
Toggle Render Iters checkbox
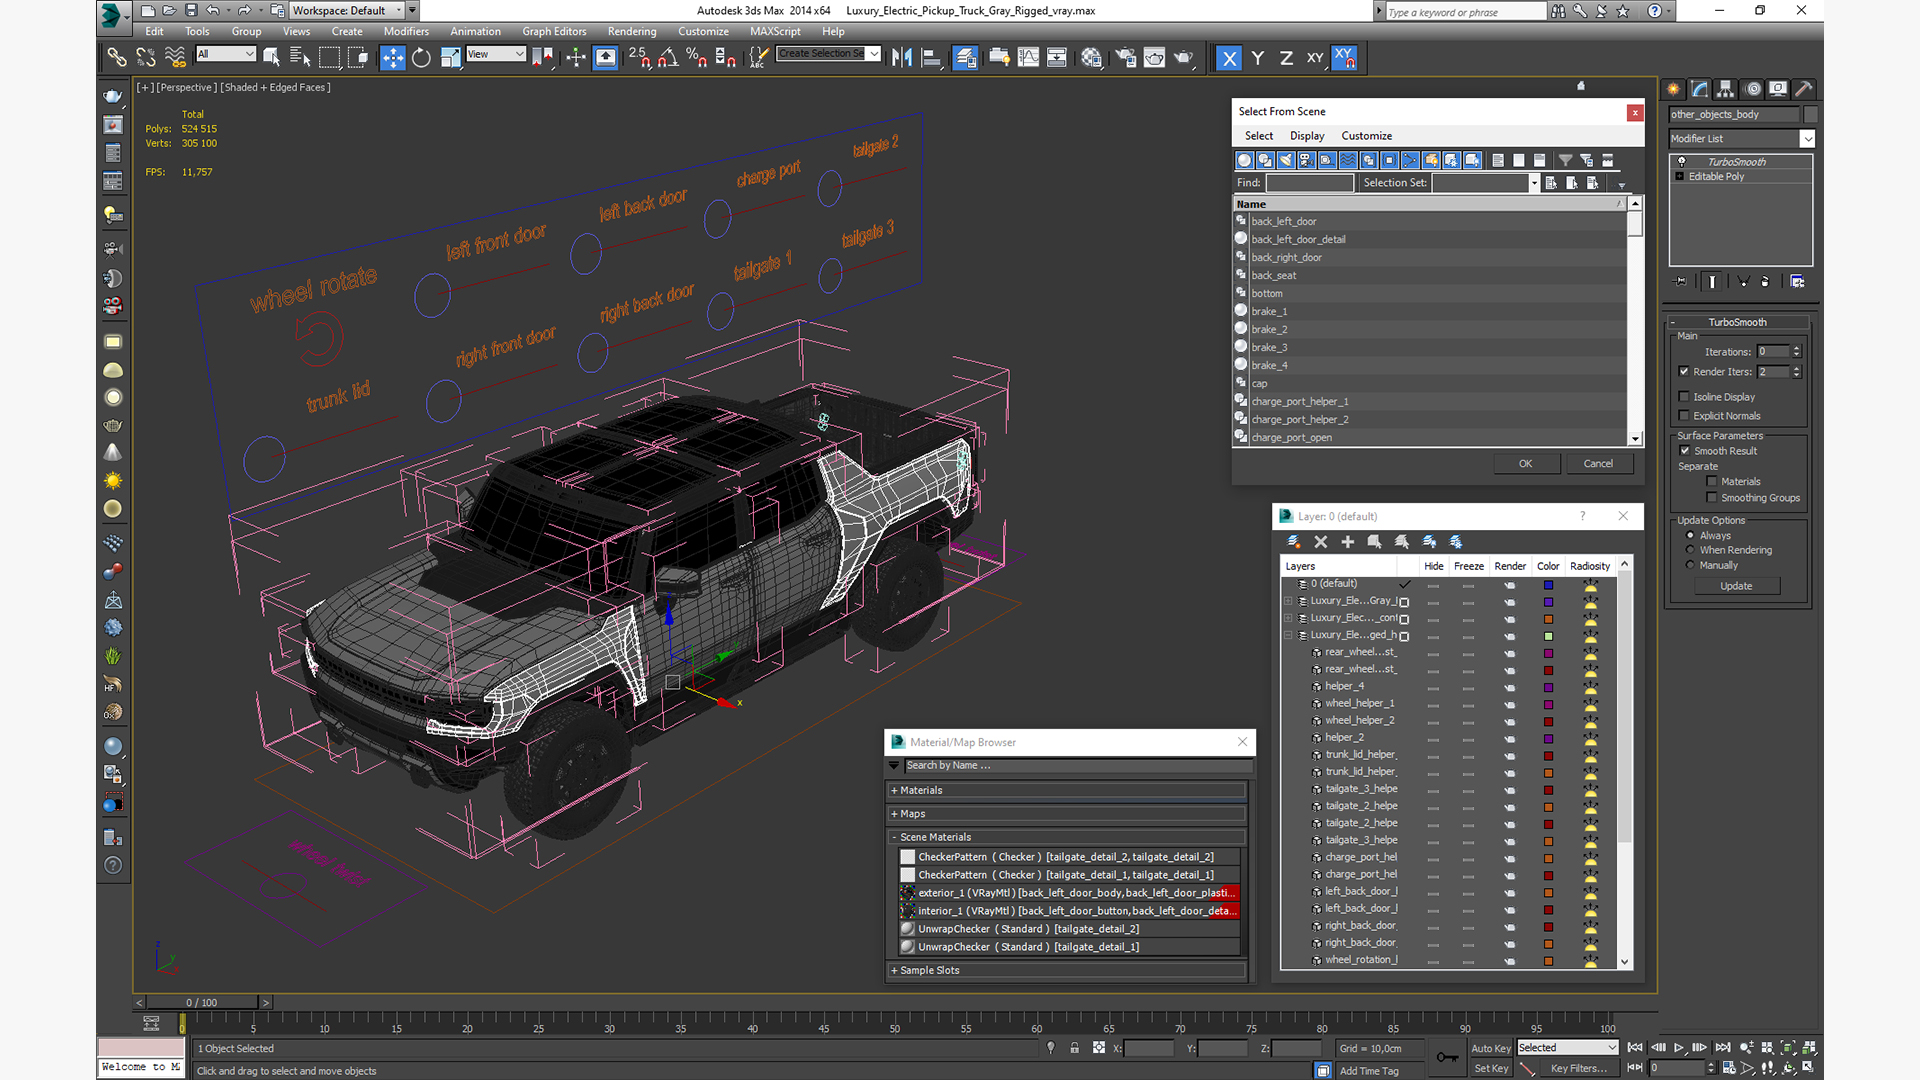[x=1685, y=372]
